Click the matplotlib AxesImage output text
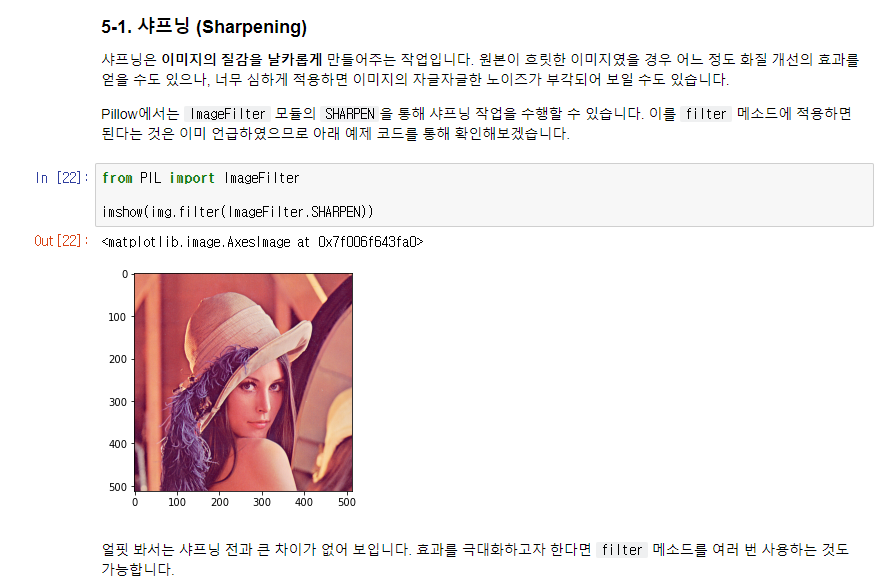 [x=262, y=242]
